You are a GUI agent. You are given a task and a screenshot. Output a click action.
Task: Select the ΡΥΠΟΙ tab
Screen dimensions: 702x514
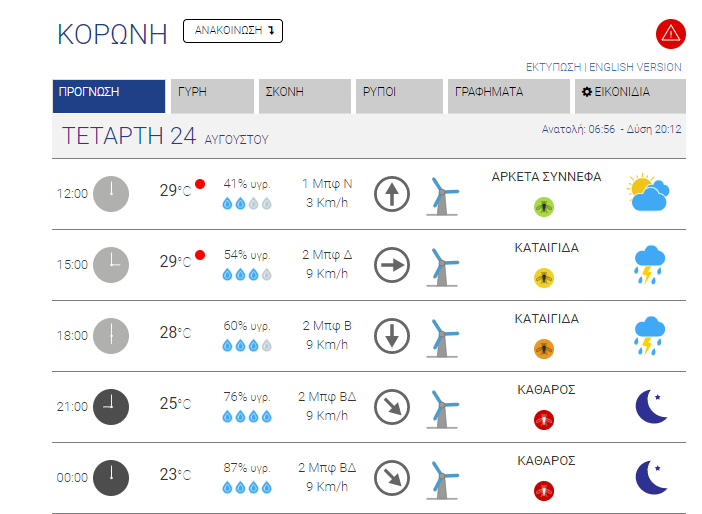pyautogui.click(x=399, y=96)
